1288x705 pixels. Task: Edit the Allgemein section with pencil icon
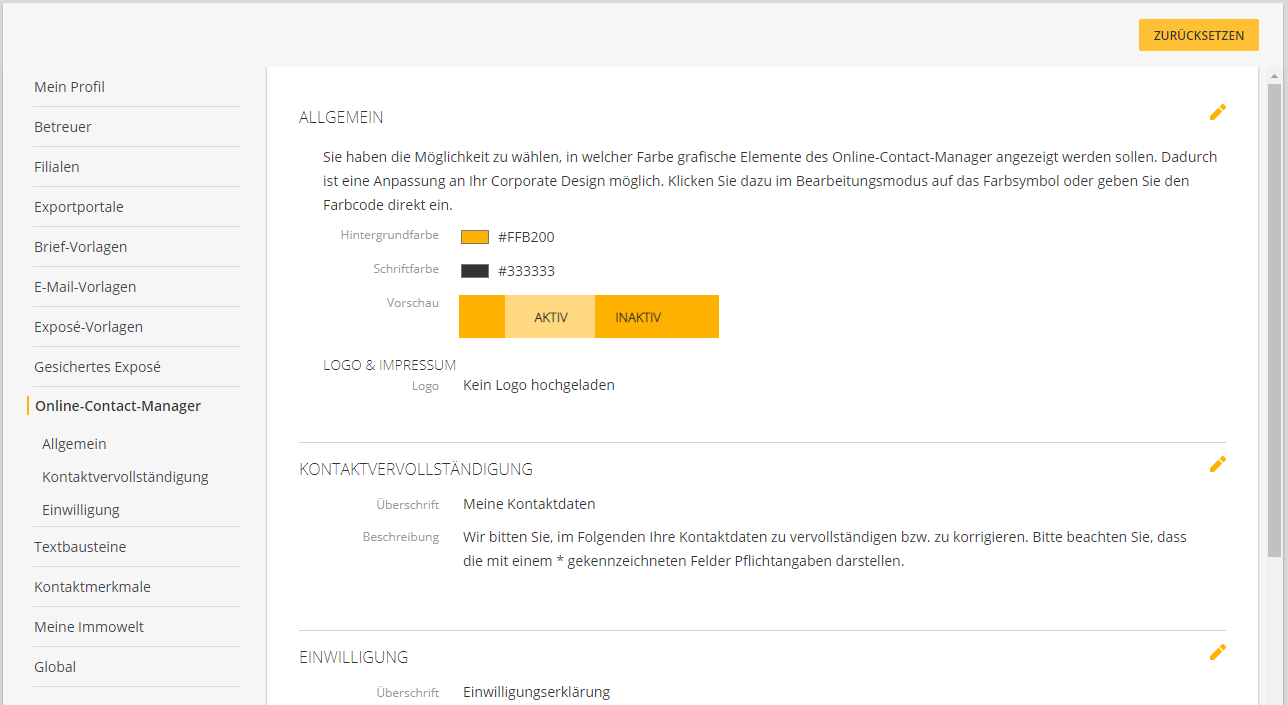point(1217,113)
